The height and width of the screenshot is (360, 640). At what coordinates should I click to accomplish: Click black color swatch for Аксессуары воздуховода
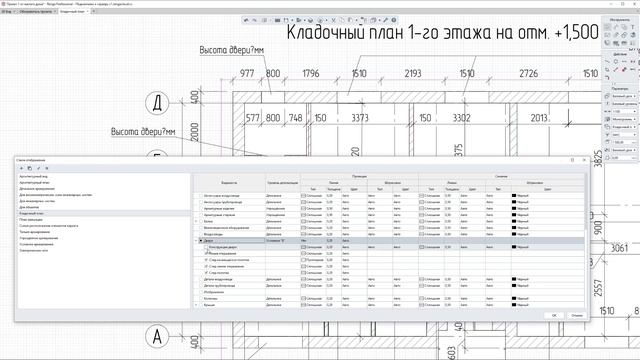pyautogui.click(x=514, y=196)
